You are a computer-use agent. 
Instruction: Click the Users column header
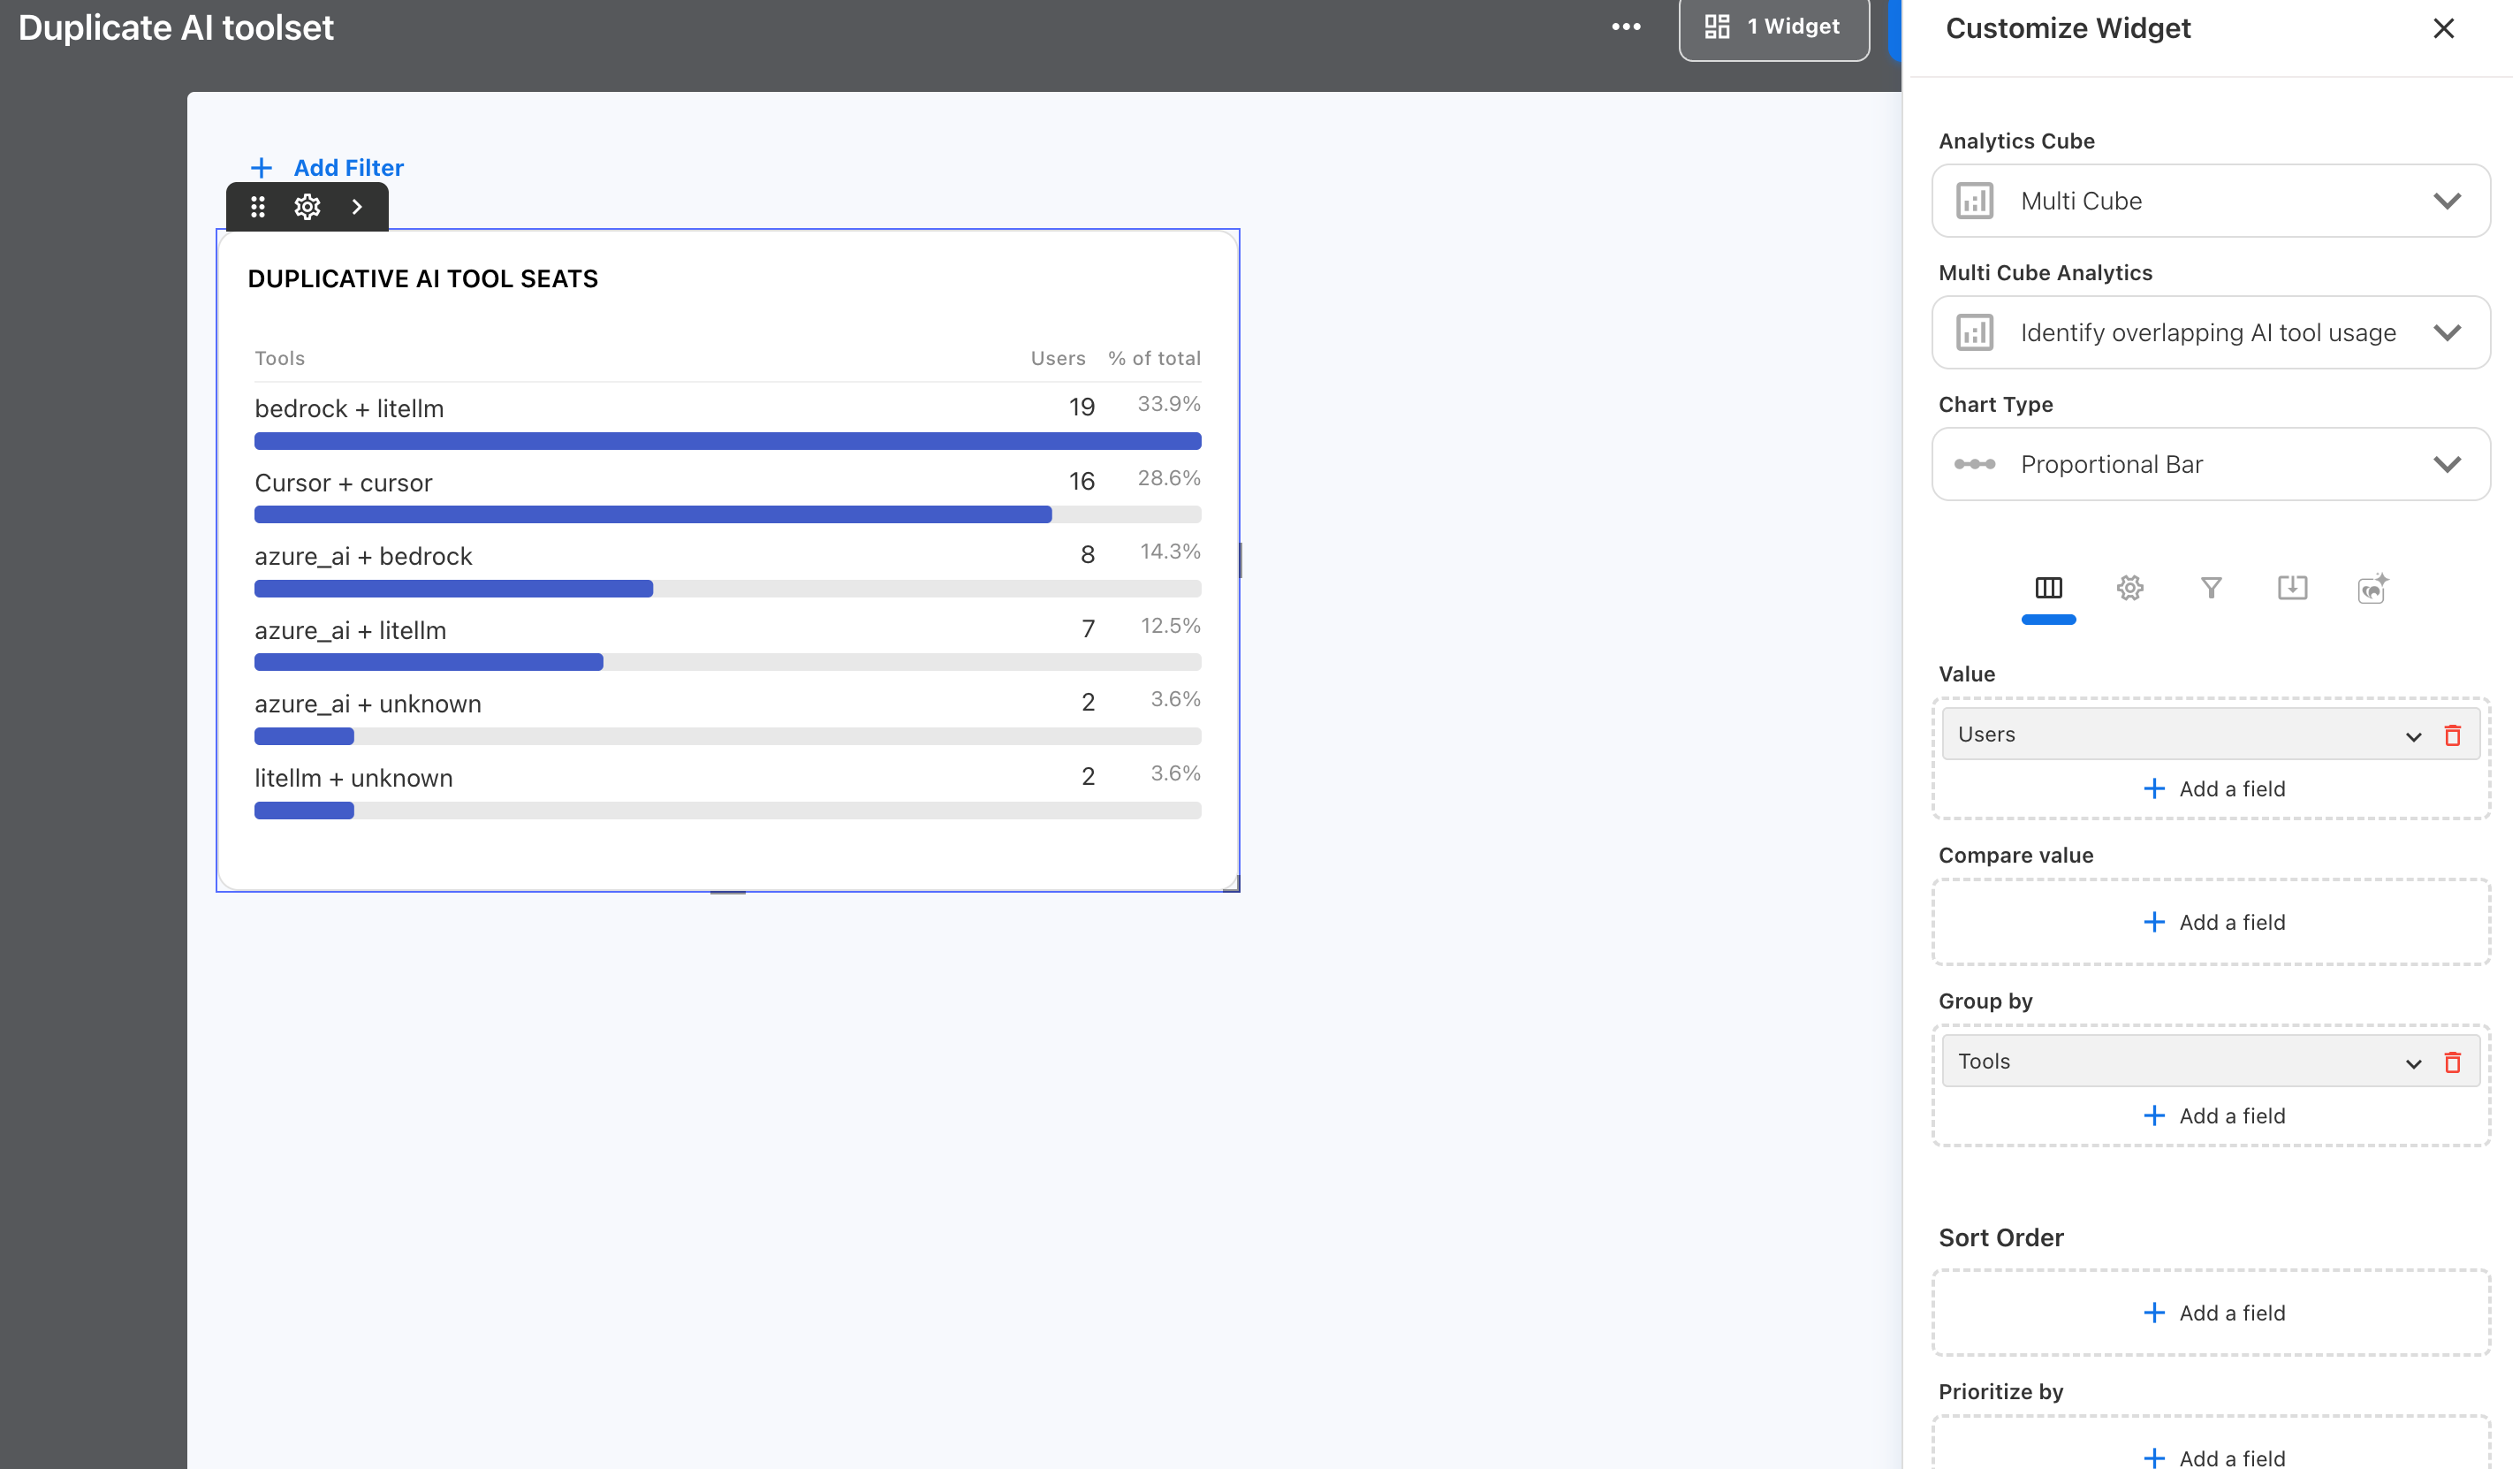coord(1058,358)
